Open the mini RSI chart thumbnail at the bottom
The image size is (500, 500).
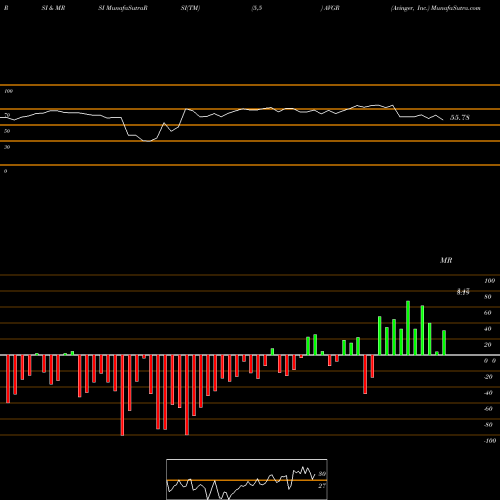tap(247, 479)
